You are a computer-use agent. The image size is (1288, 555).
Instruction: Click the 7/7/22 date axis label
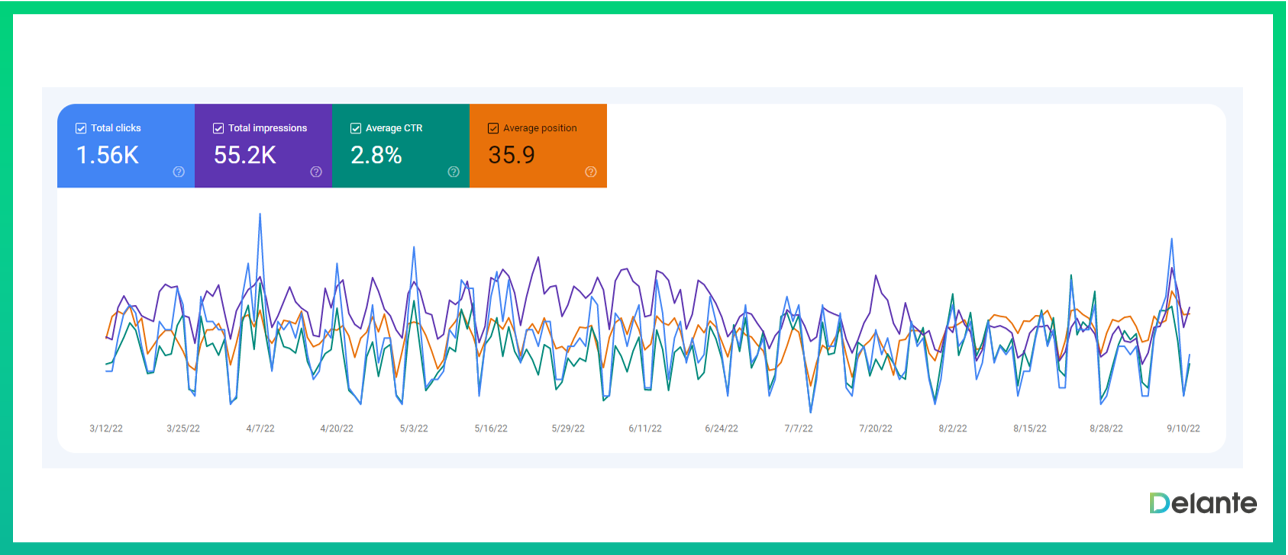click(x=799, y=428)
